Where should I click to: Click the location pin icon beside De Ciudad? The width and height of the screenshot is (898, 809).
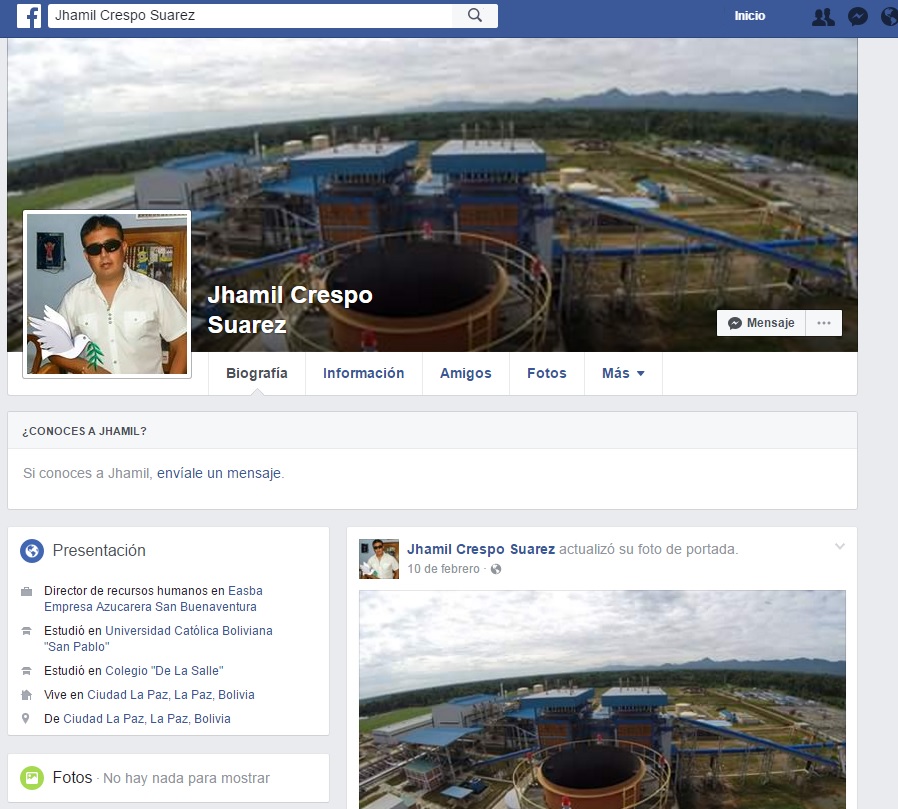point(26,719)
